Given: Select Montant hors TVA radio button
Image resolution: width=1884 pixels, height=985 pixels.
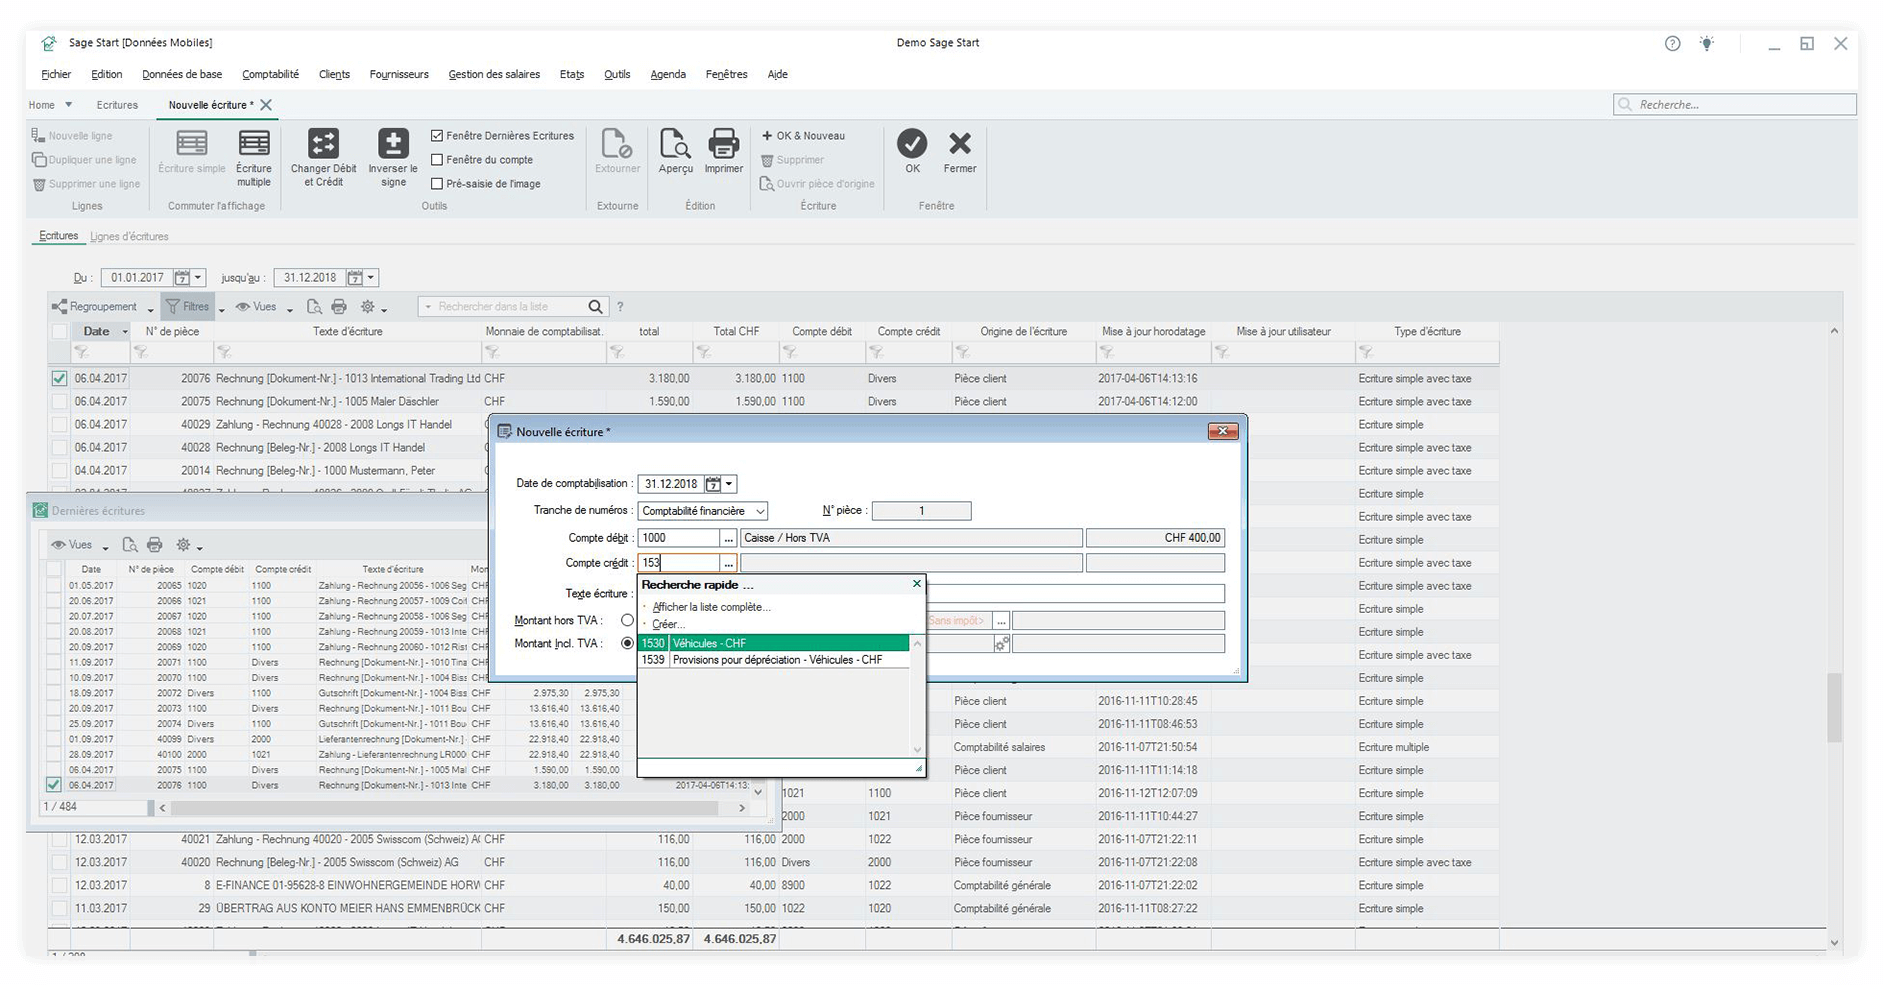Looking at the screenshot, I should coord(627,620).
